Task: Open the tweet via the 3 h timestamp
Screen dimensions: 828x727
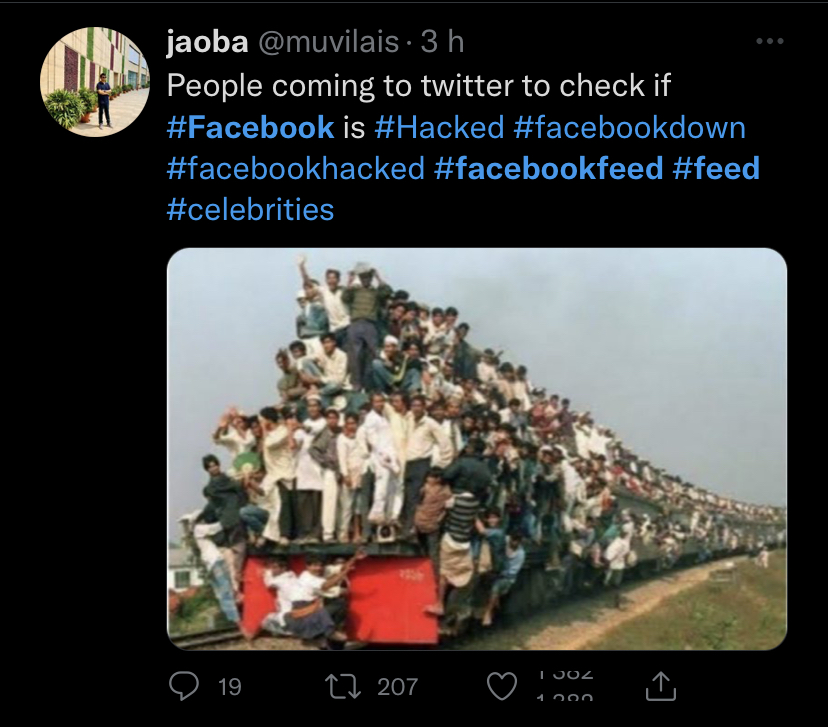Action: (x=442, y=42)
